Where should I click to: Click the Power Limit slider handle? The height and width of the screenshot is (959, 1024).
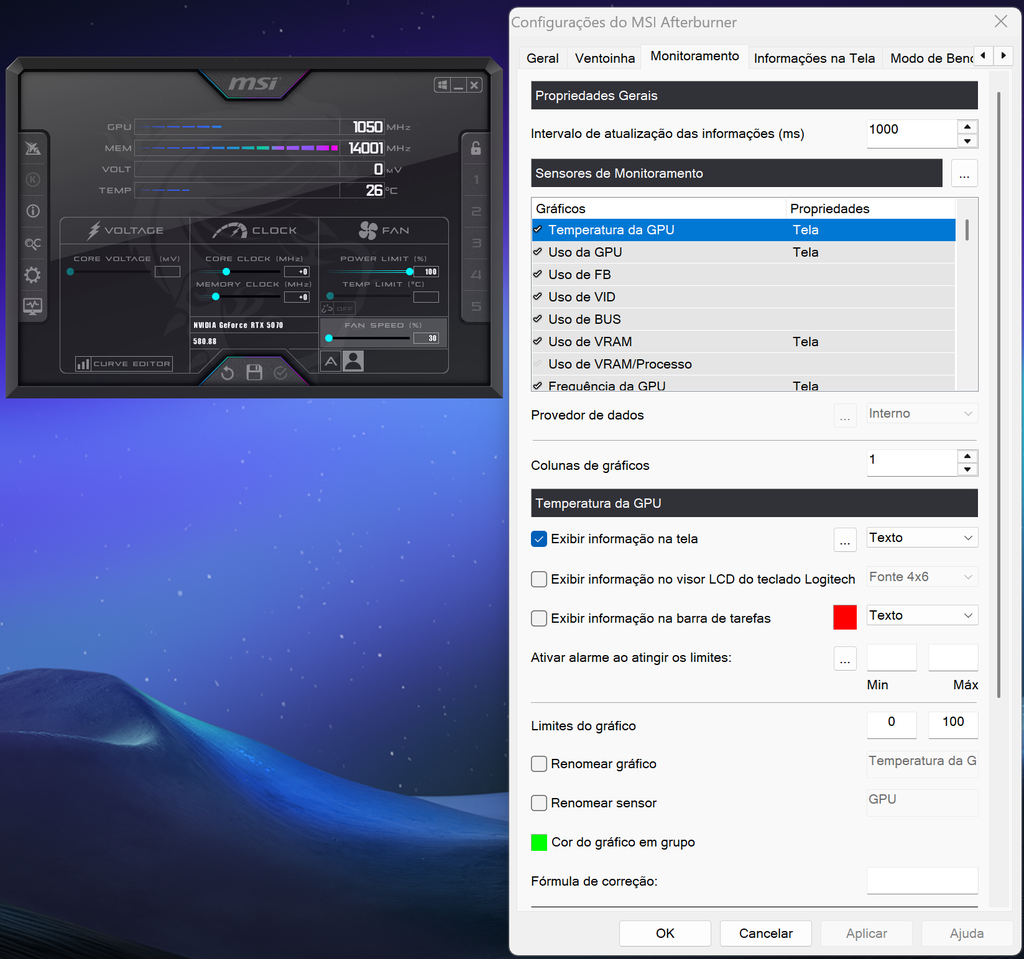click(409, 272)
